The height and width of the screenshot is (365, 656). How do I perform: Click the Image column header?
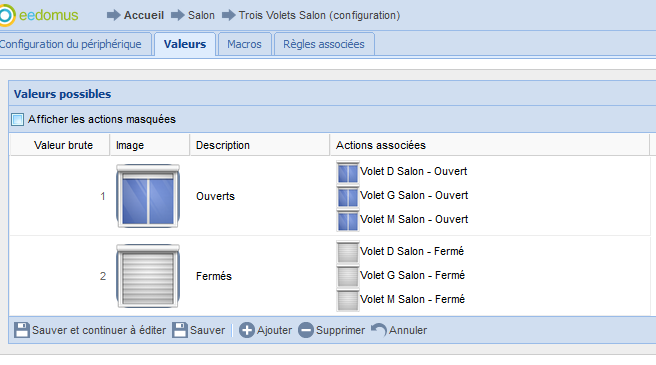tap(150, 145)
